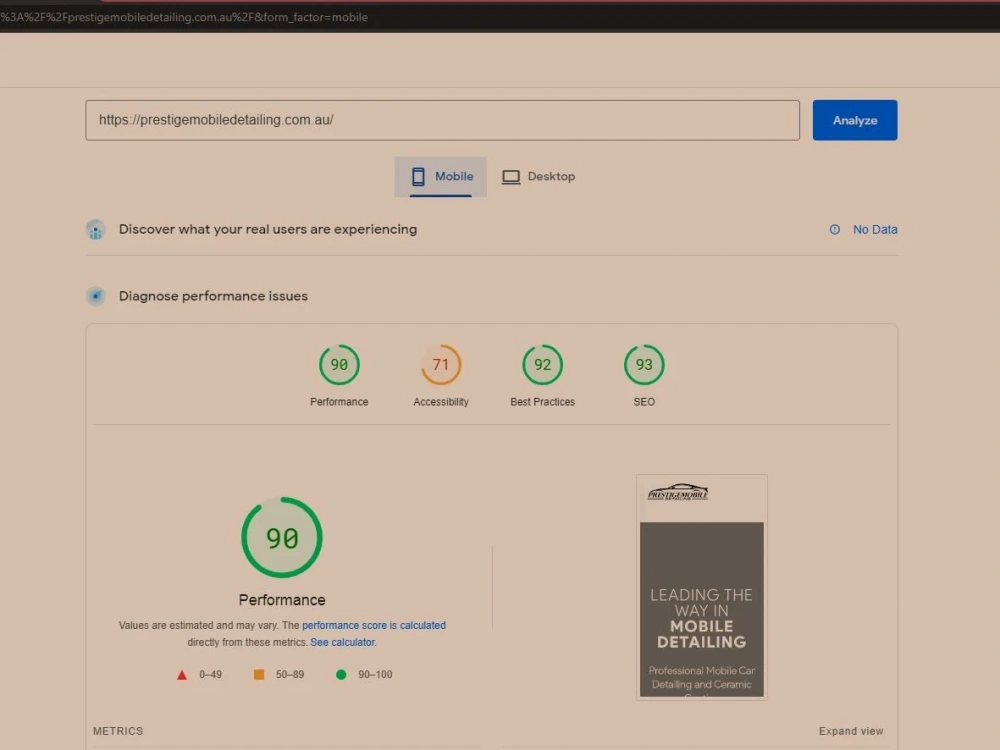
Task: Click the mobile phone icon
Action: 418,177
